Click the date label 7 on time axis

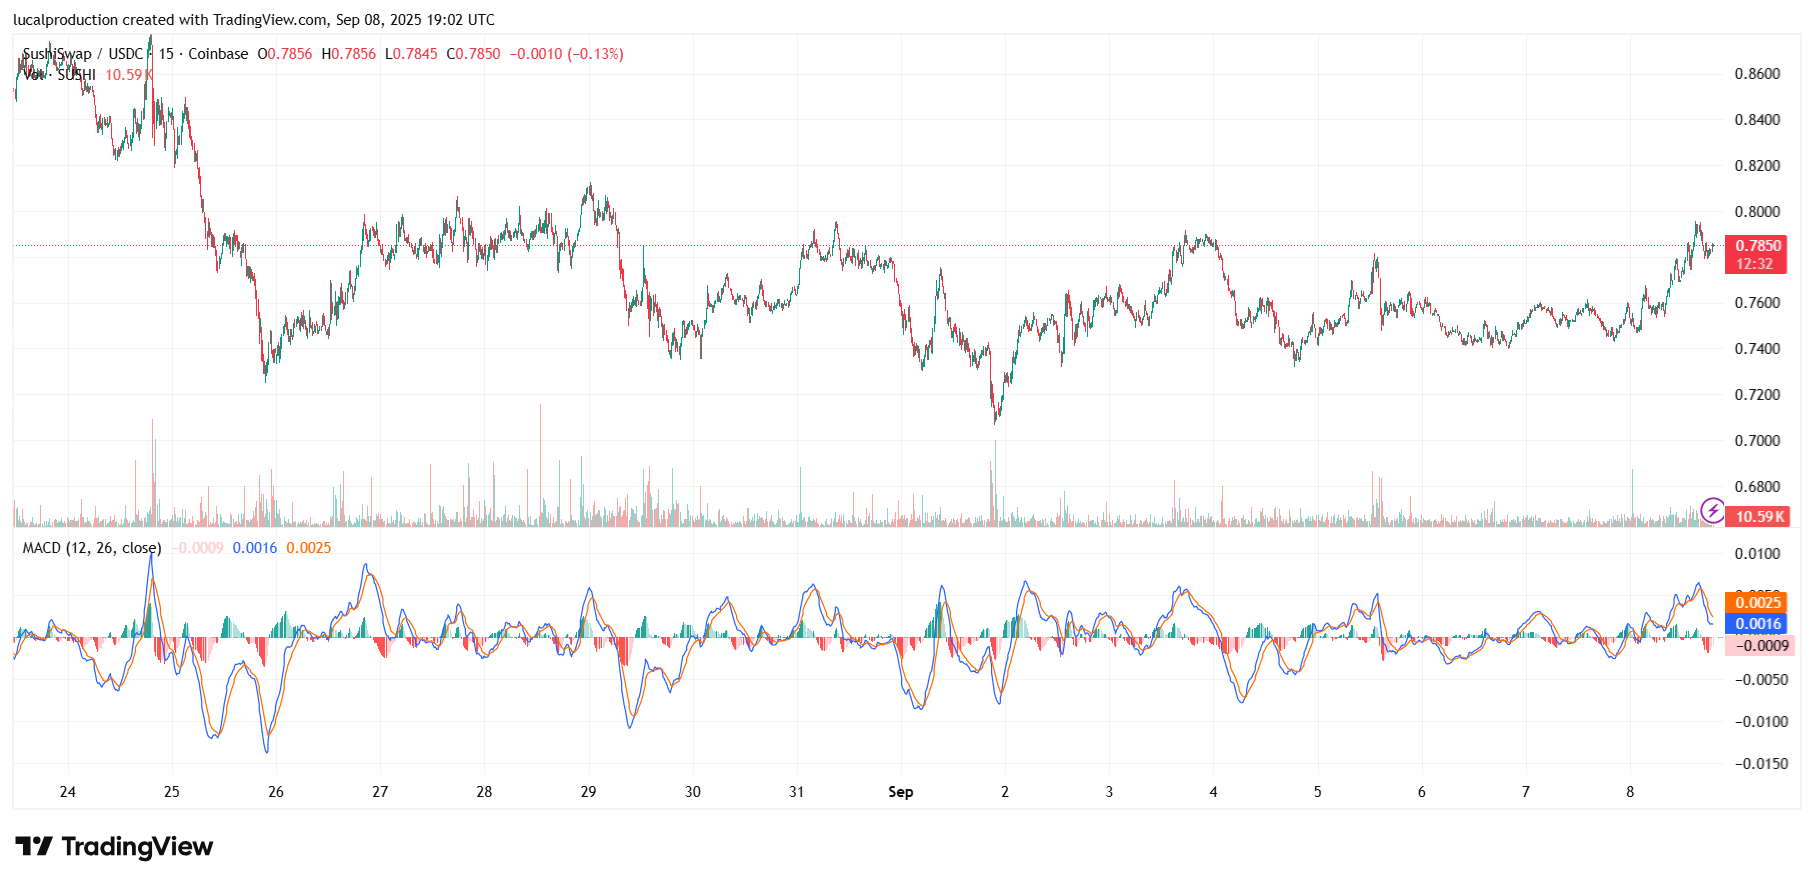(1526, 792)
